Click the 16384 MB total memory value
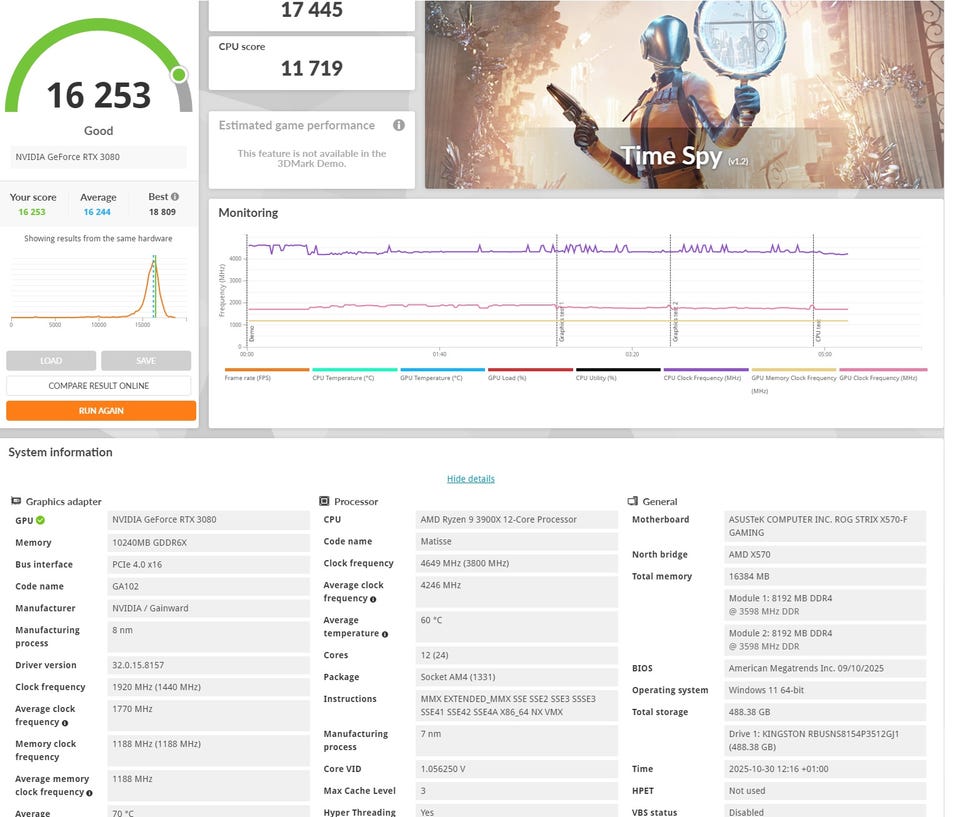Image resolution: width=960 pixels, height=817 pixels. click(x=825, y=576)
